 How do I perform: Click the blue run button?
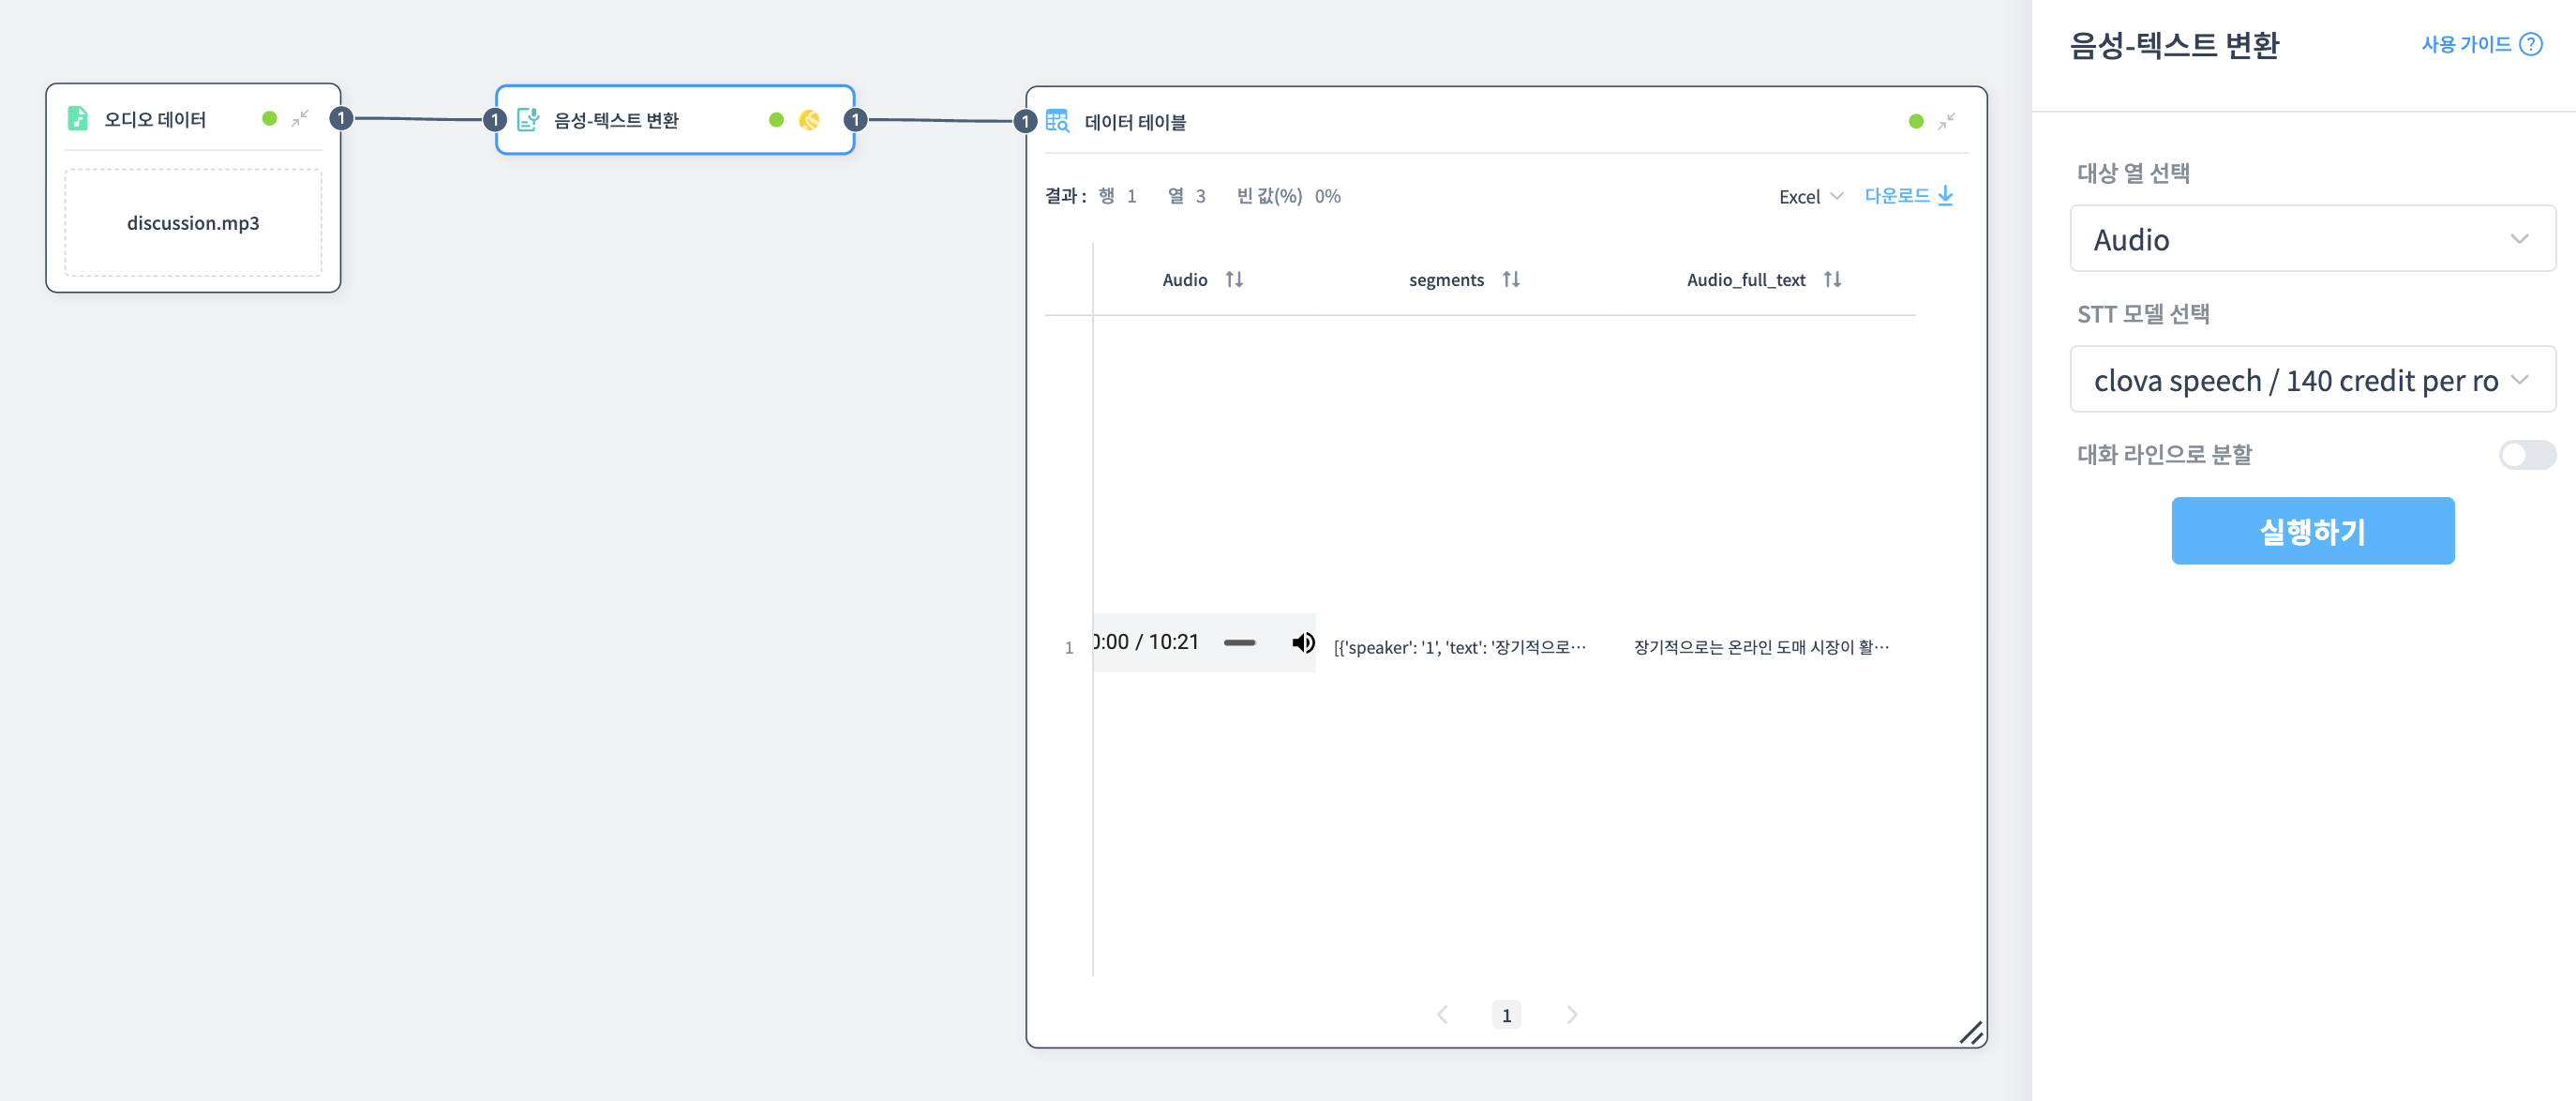pyautogui.click(x=2312, y=531)
